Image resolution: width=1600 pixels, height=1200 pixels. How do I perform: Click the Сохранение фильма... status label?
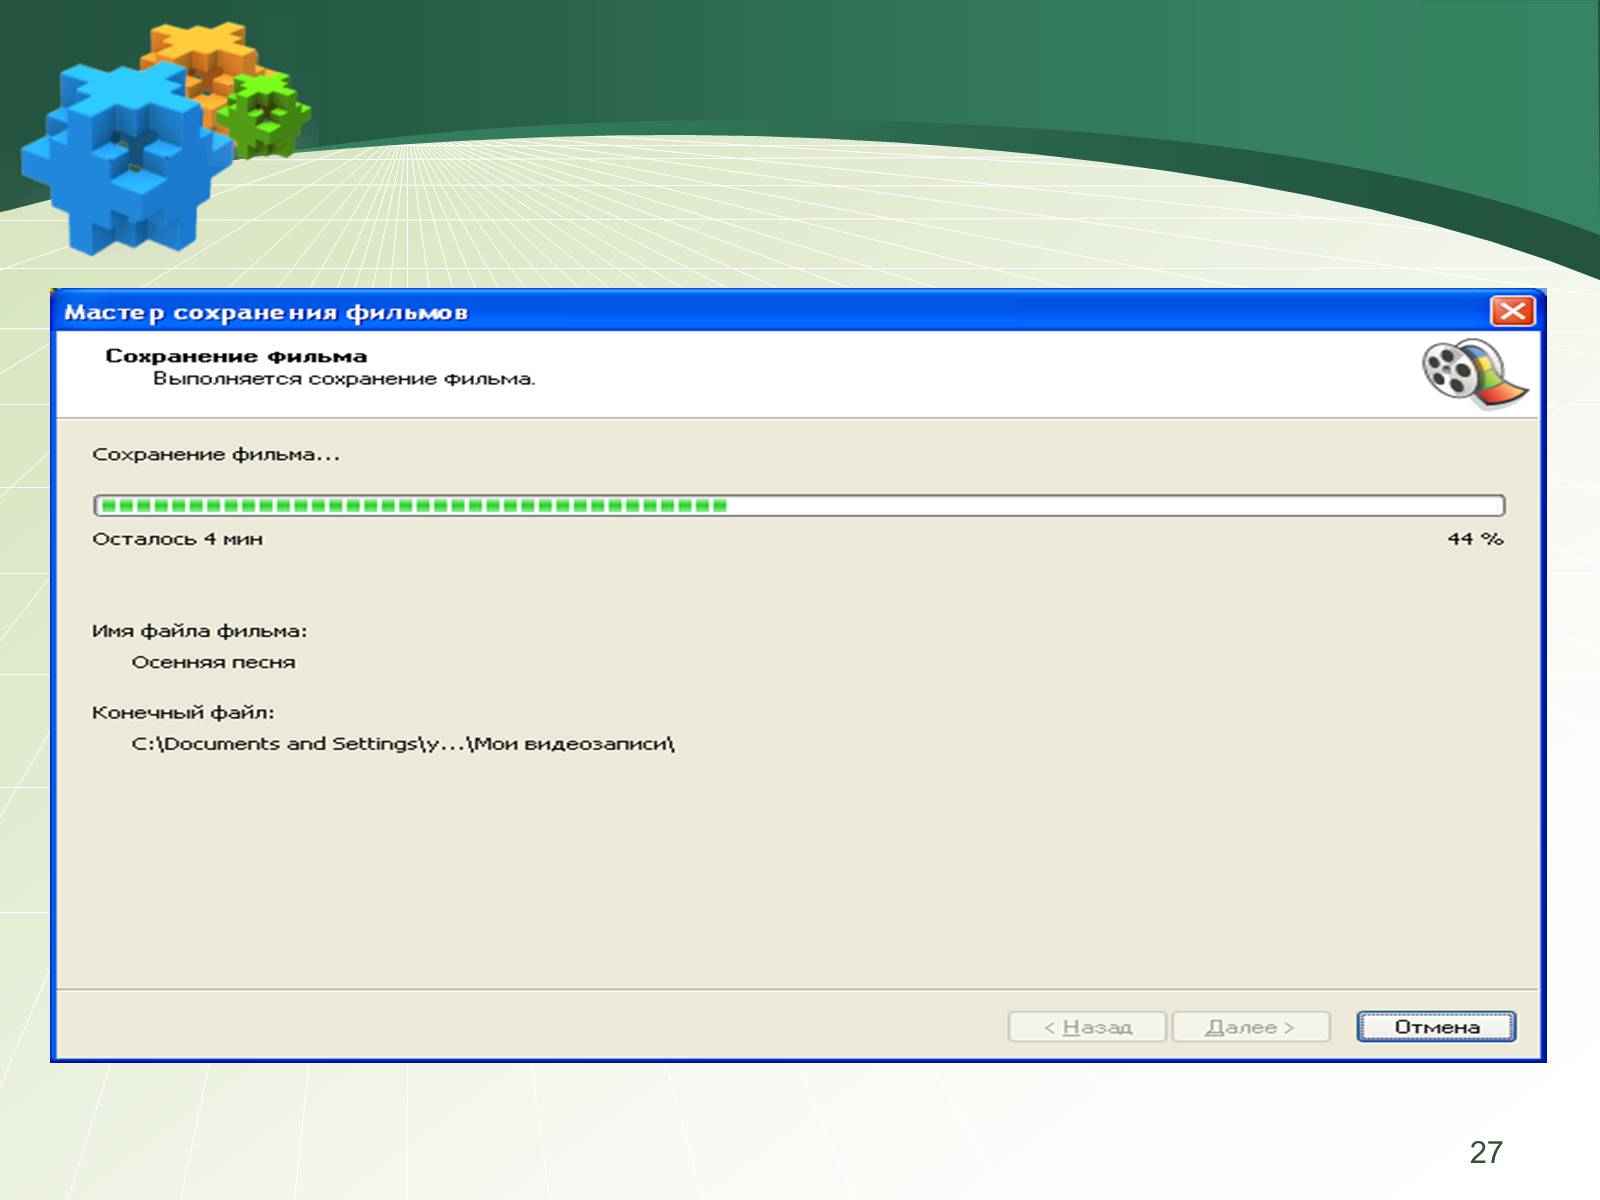click(x=216, y=455)
